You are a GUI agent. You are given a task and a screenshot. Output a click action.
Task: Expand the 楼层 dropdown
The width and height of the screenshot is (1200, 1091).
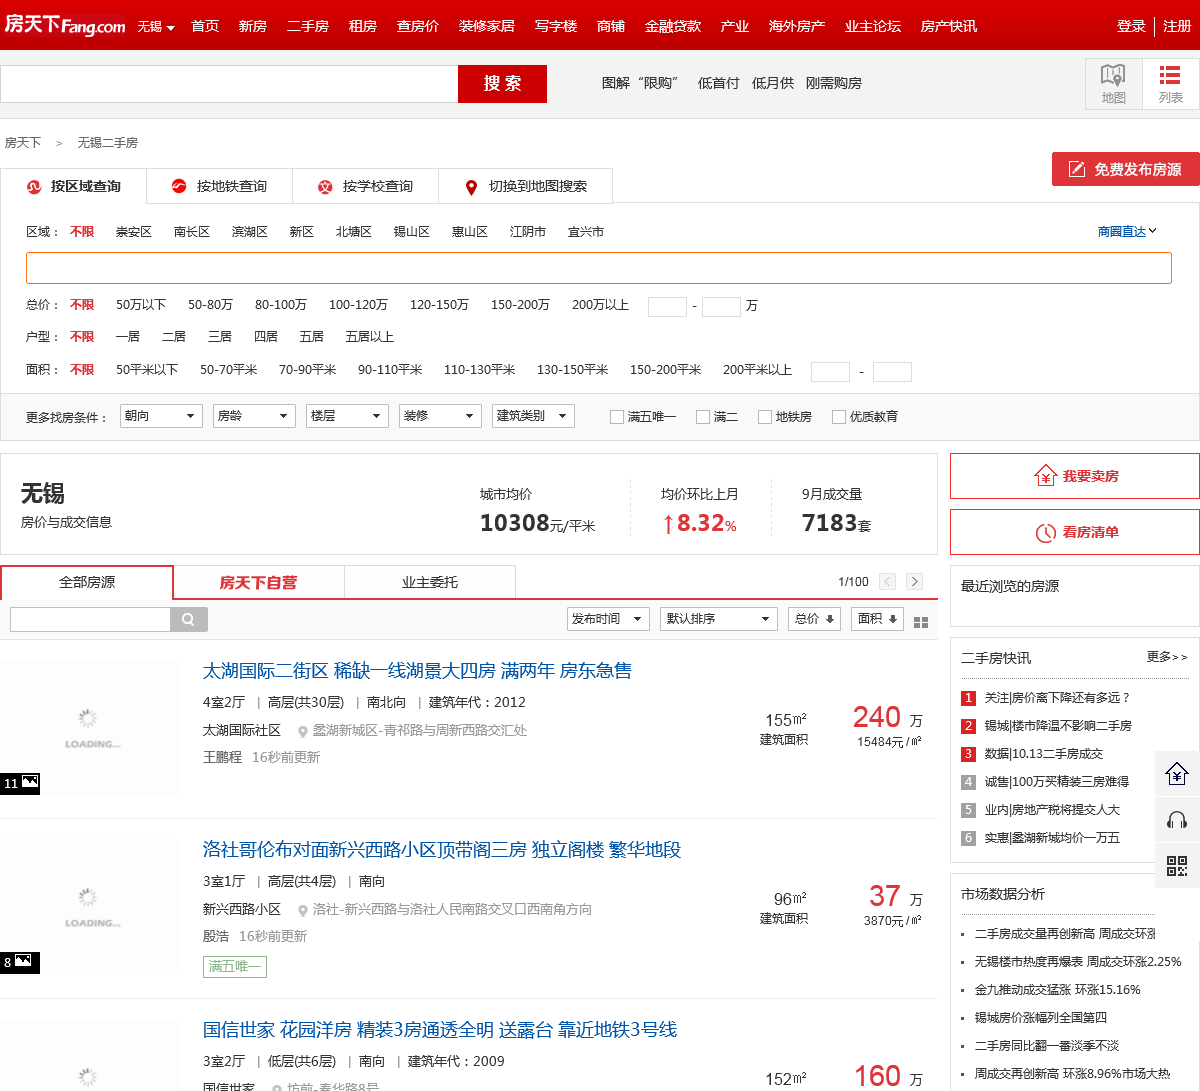347,416
